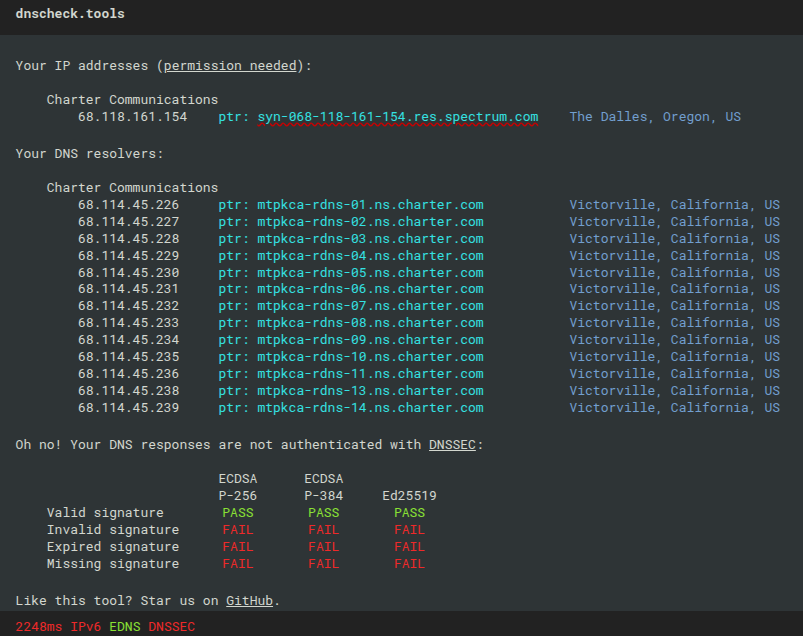803x636 pixels.
Task: Click 'Charter Communications' under Your IP addresses
Action: pyautogui.click(x=132, y=100)
